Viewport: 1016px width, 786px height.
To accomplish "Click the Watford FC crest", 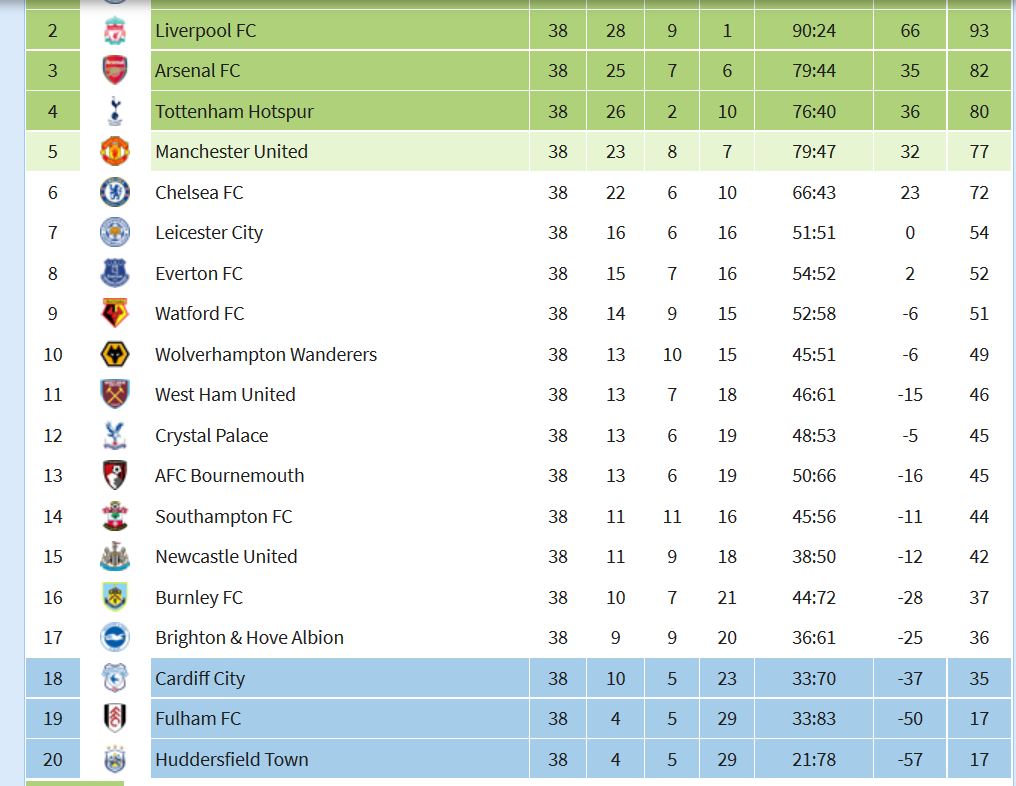I will coord(115,313).
